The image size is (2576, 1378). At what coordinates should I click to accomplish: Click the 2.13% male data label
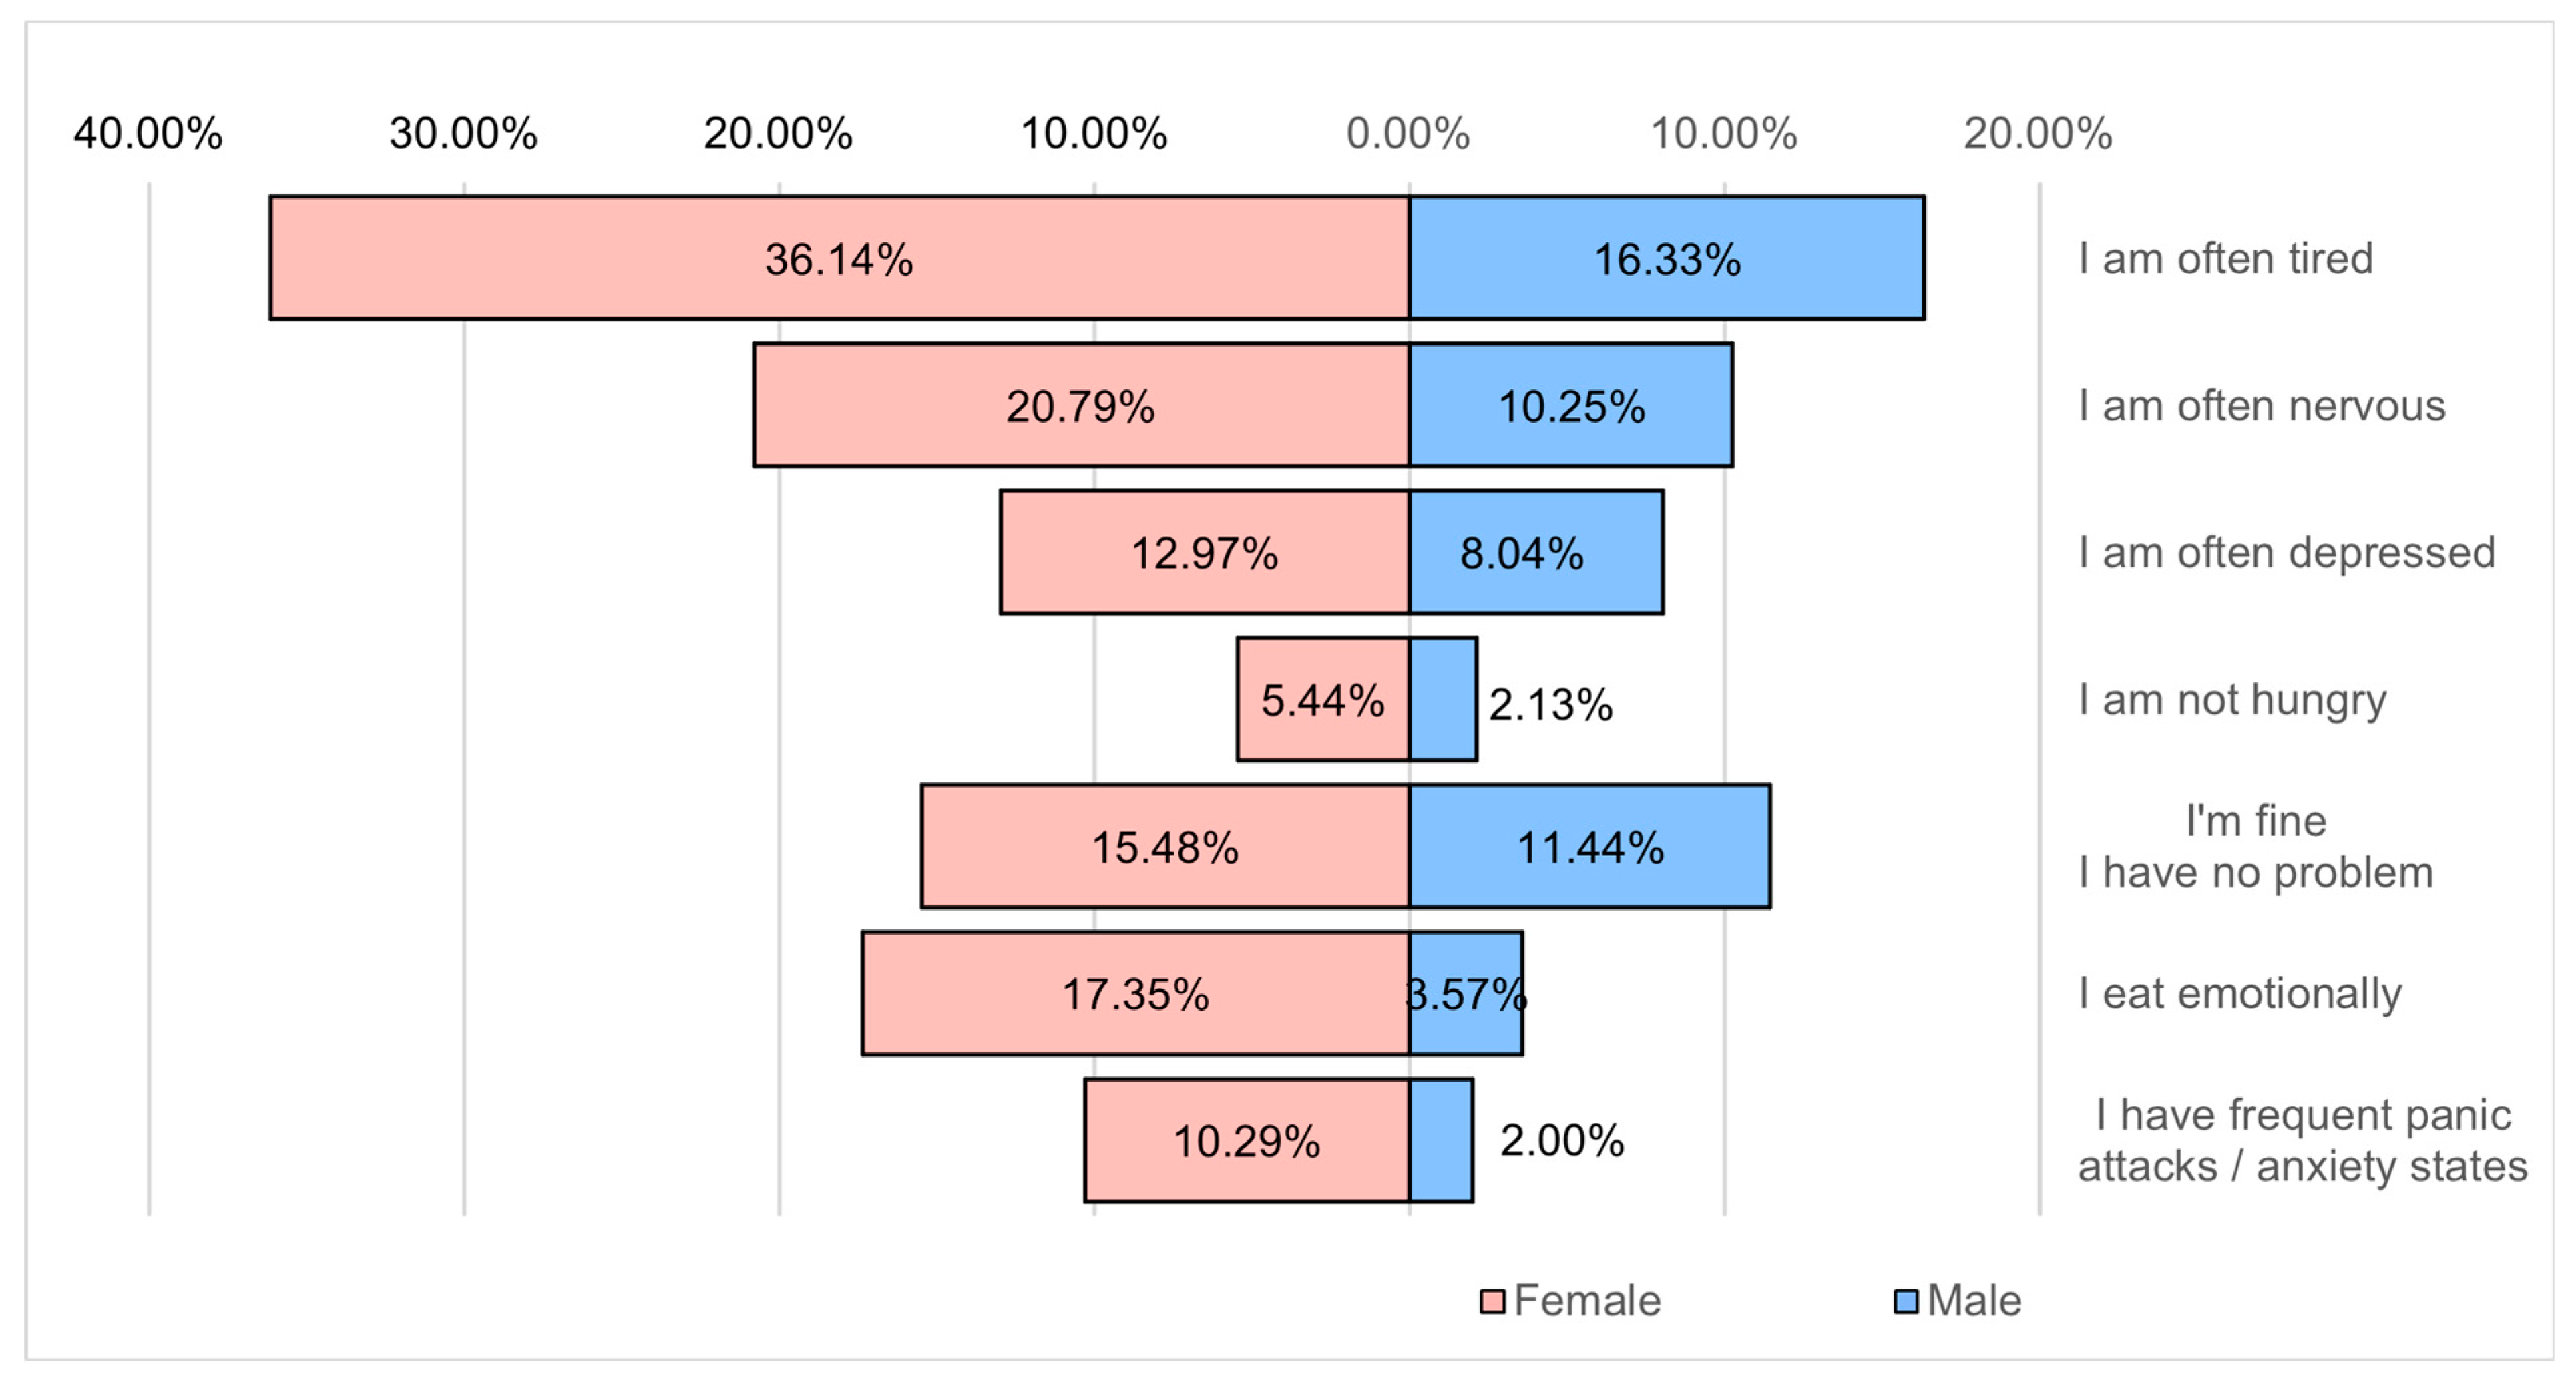(1551, 704)
